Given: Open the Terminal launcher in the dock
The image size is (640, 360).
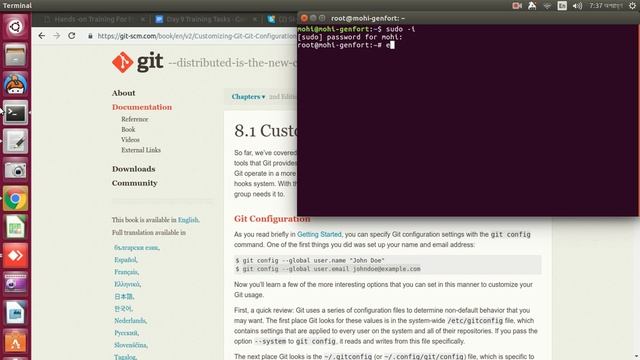Looking at the screenshot, I should [x=16, y=113].
